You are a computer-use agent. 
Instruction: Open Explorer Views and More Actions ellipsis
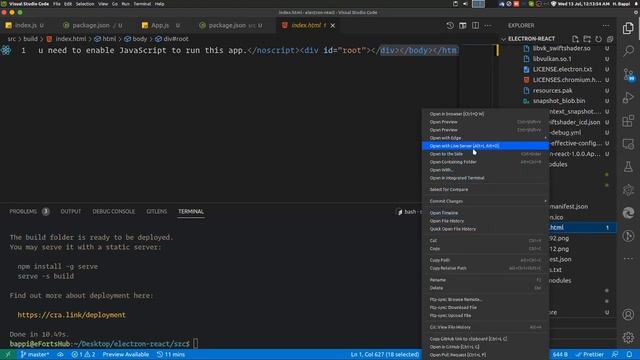(x=606, y=25)
